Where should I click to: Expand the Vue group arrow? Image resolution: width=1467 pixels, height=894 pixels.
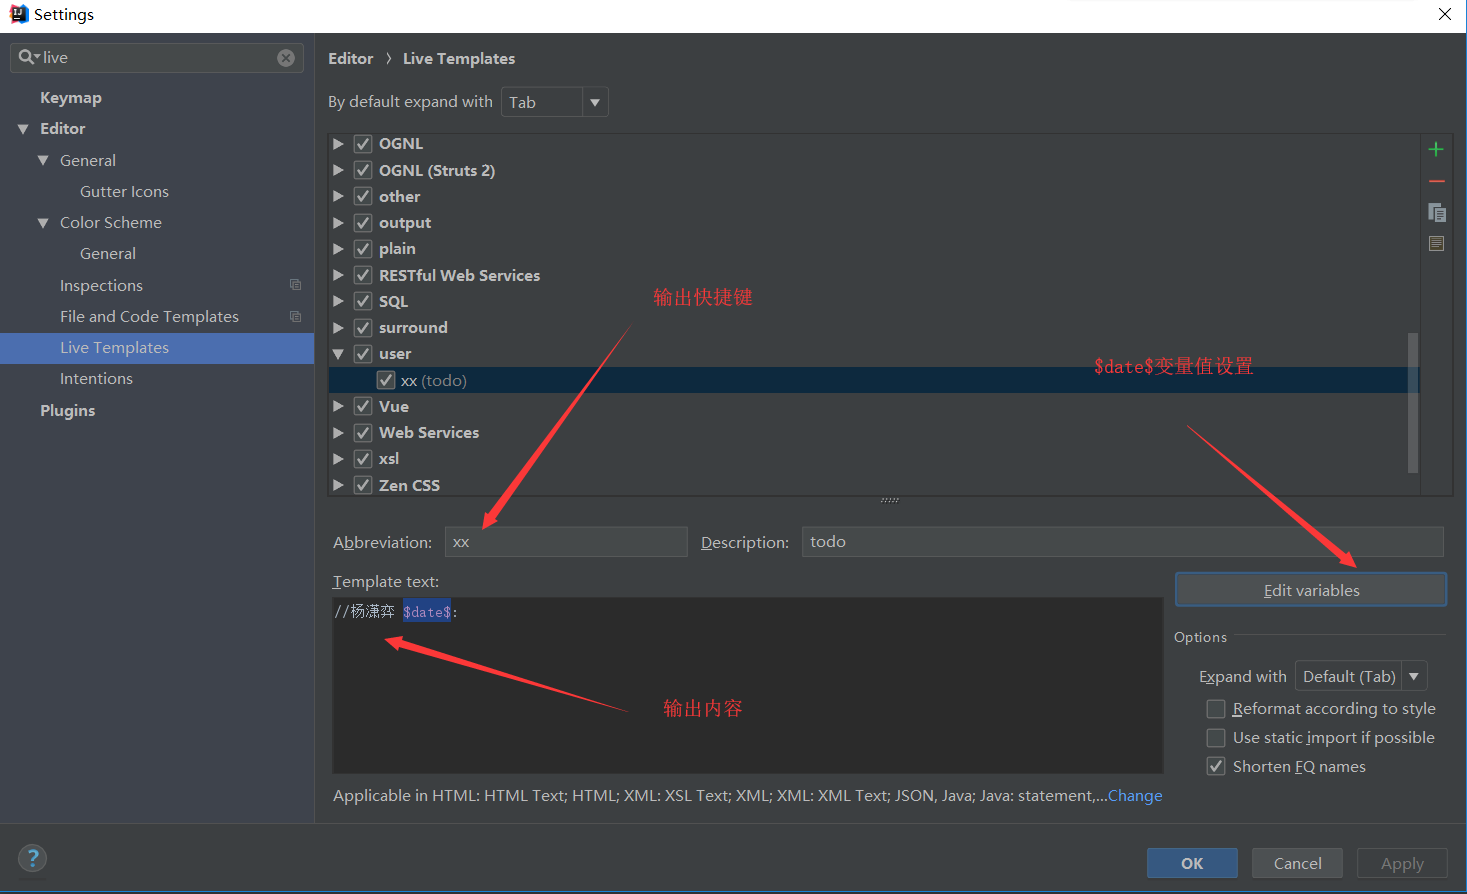(x=338, y=406)
